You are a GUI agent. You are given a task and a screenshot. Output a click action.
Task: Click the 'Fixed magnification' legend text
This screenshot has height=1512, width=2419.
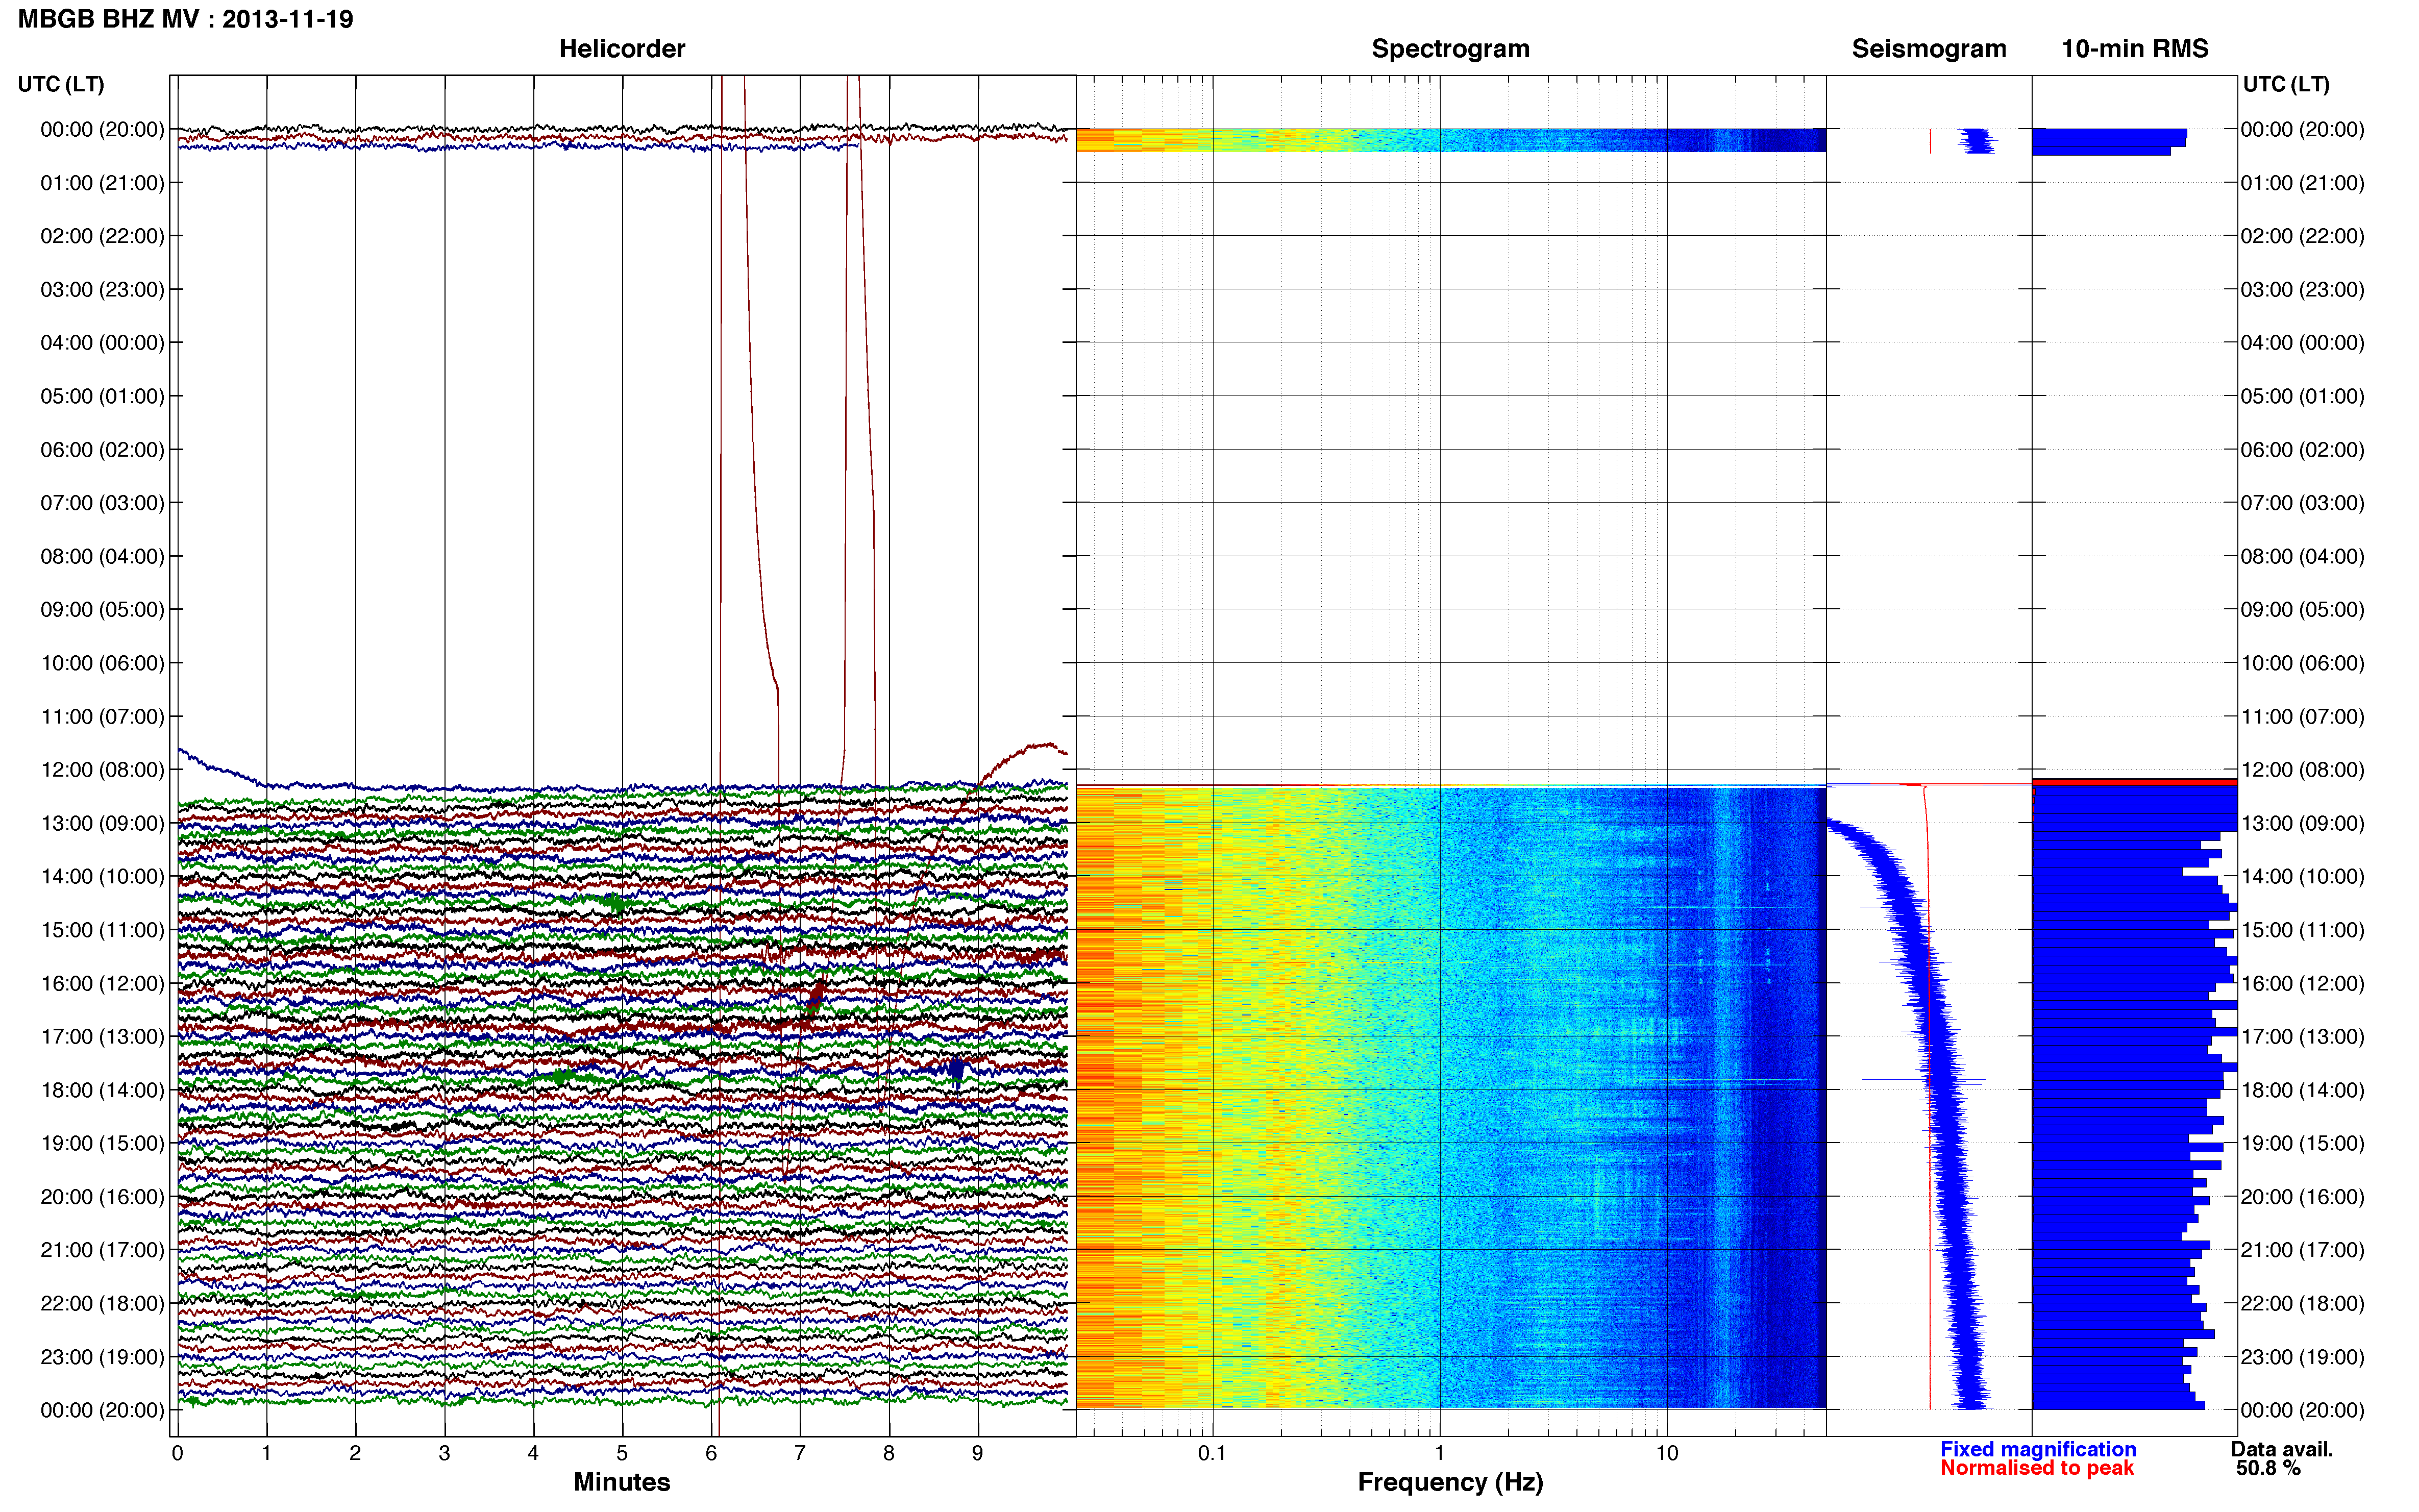2038,1449
